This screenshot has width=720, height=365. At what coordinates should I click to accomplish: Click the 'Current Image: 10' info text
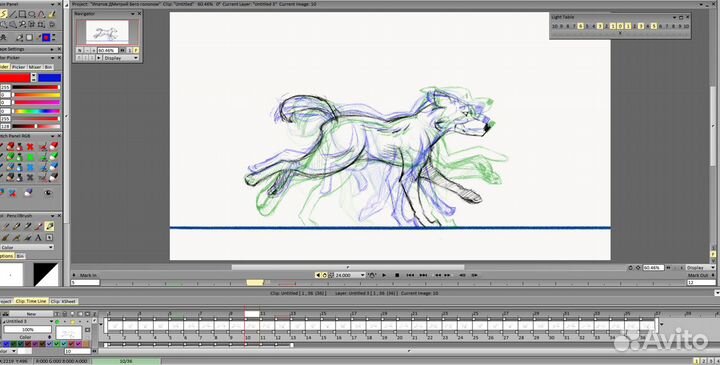tap(420, 293)
